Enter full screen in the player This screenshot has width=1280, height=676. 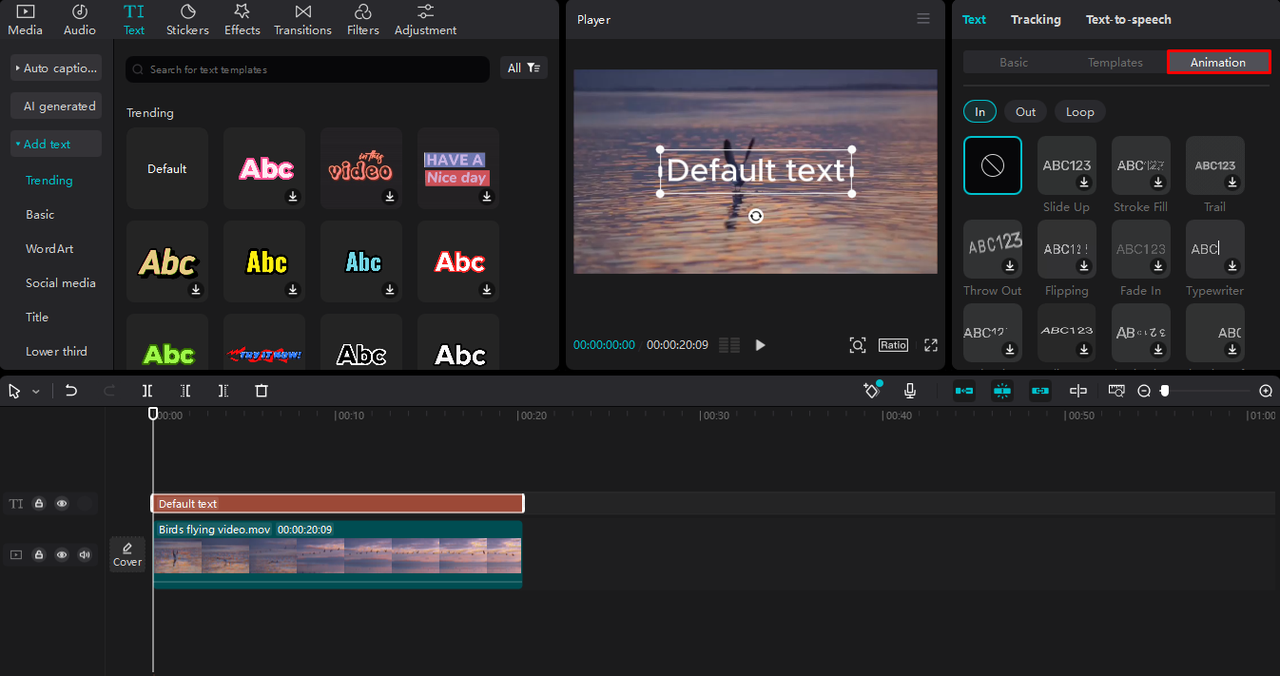pos(931,345)
